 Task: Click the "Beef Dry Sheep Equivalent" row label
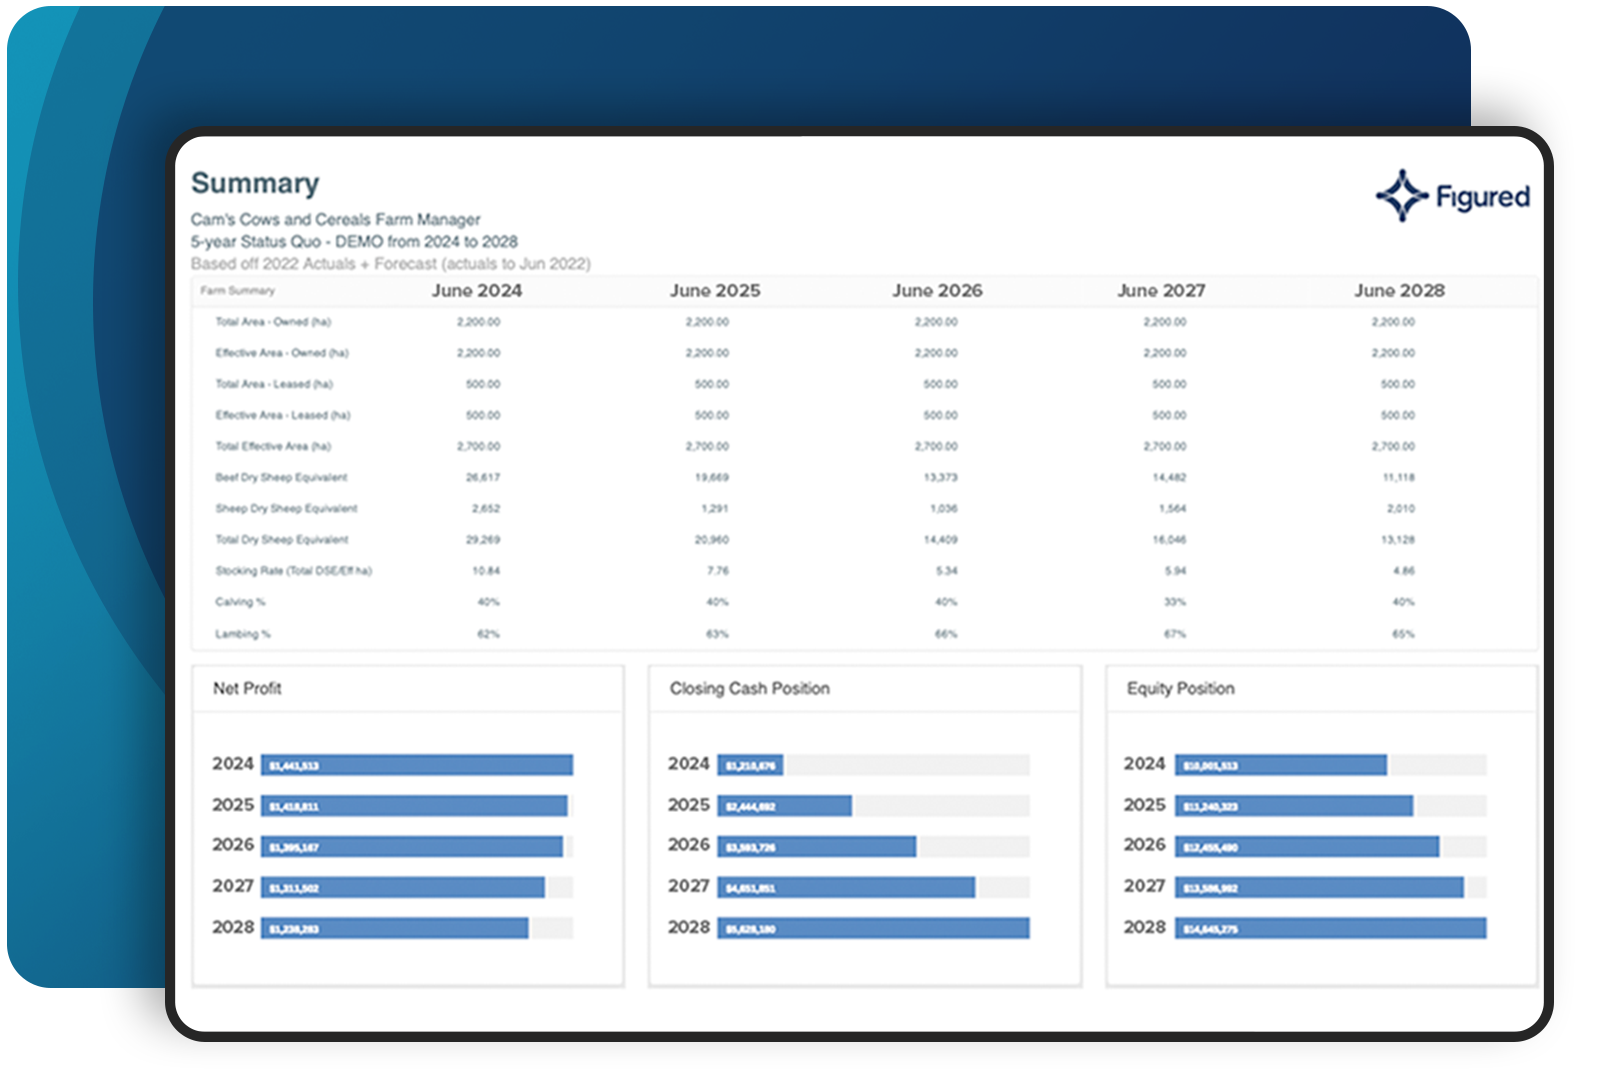click(x=281, y=477)
